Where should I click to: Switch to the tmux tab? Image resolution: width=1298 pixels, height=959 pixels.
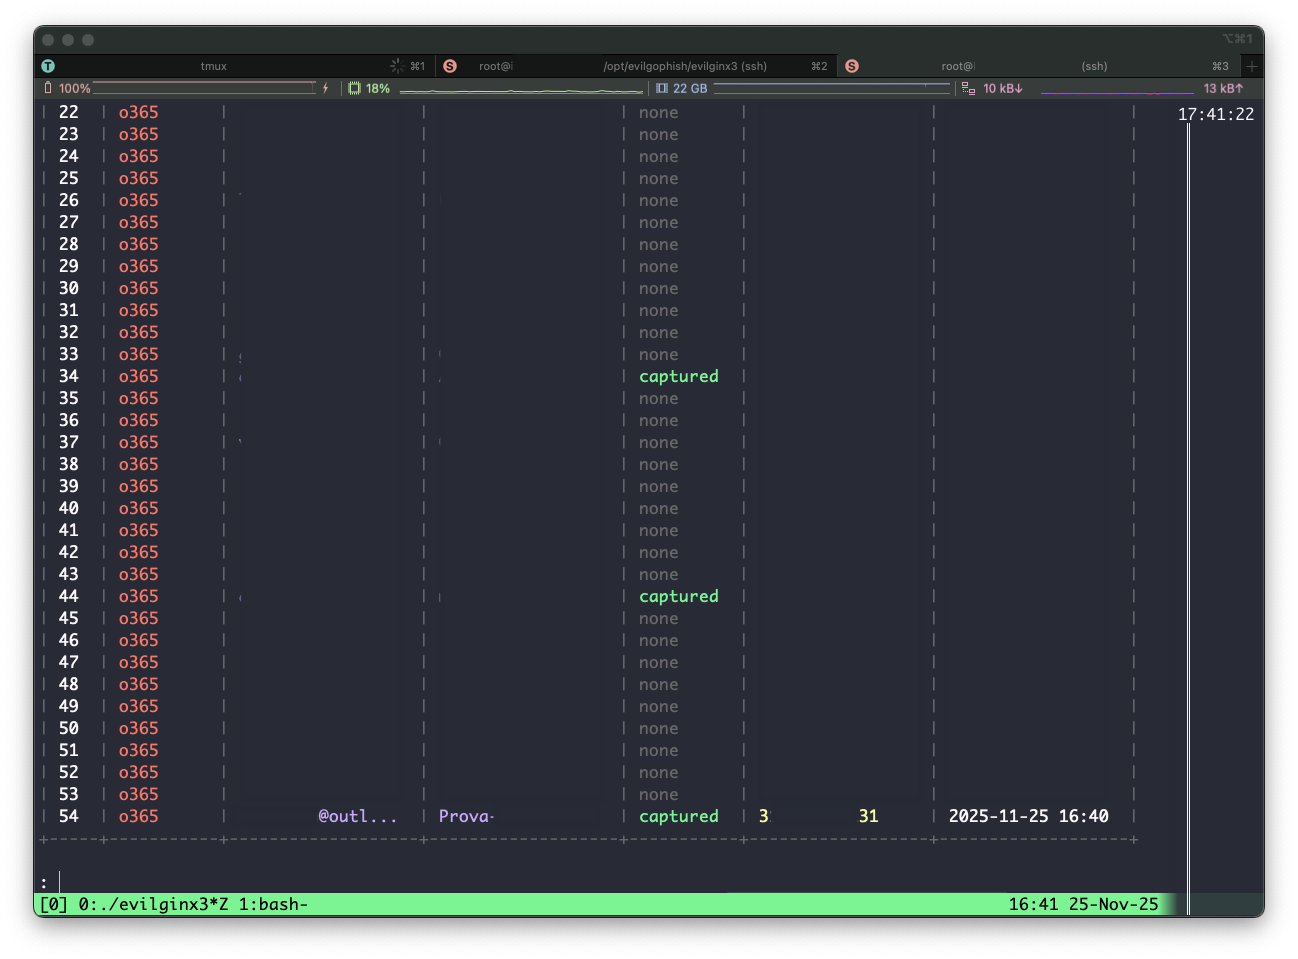coord(214,66)
